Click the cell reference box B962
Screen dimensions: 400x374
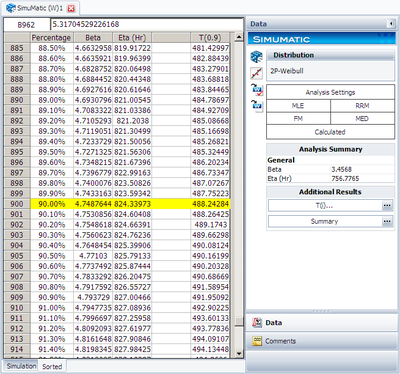coord(26,25)
